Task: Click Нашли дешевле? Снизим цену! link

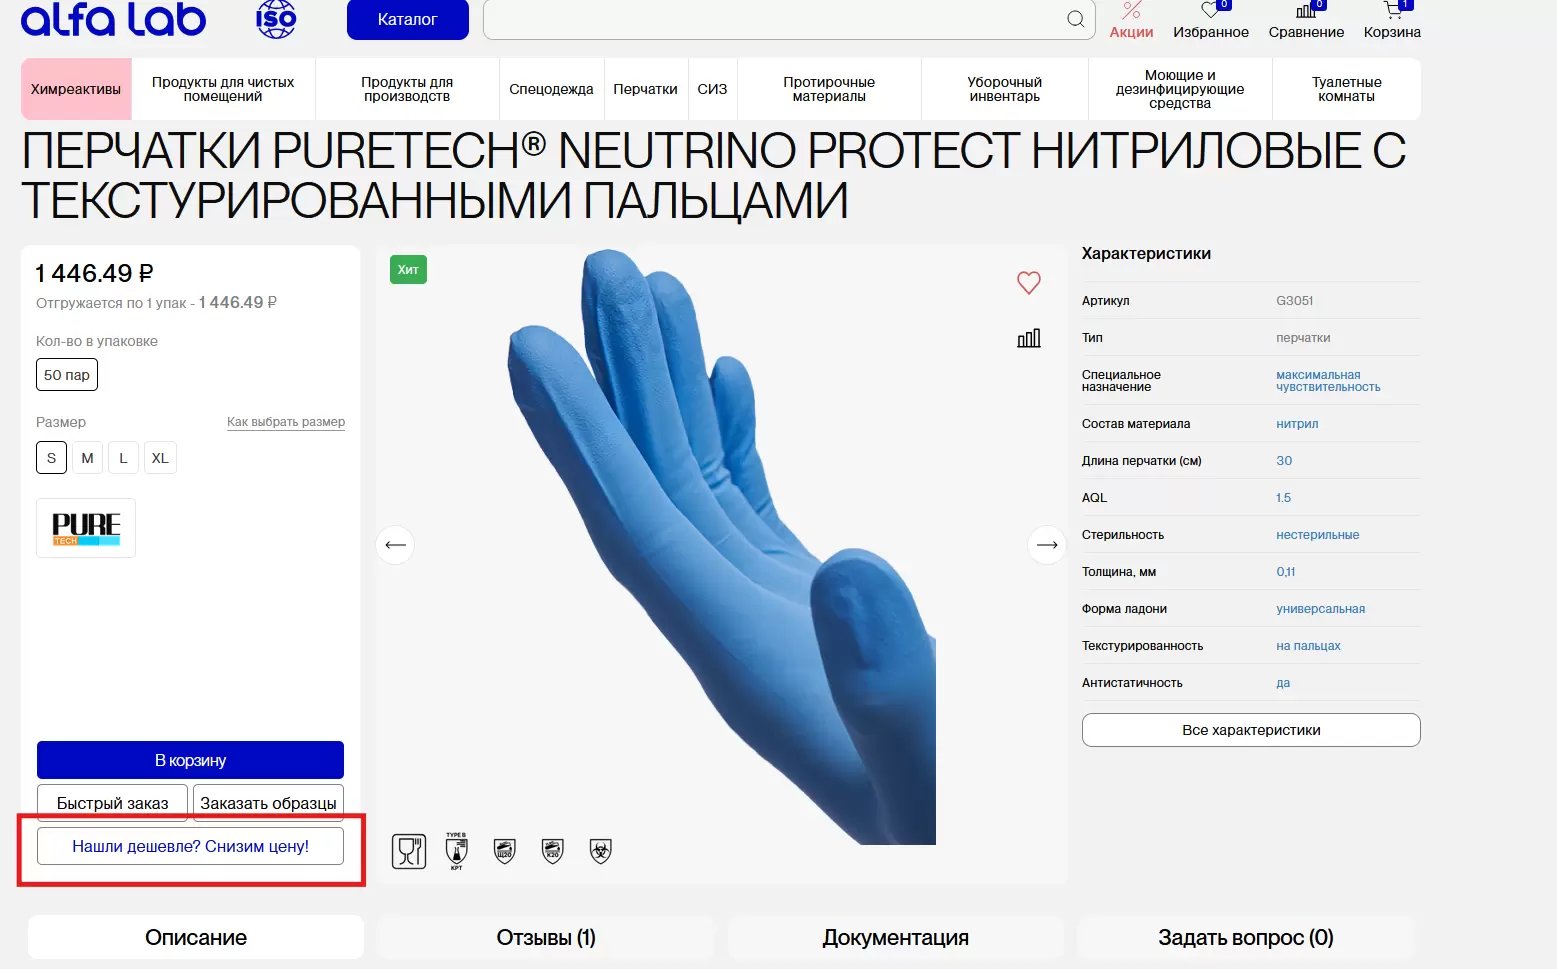Action: pyautogui.click(x=191, y=845)
